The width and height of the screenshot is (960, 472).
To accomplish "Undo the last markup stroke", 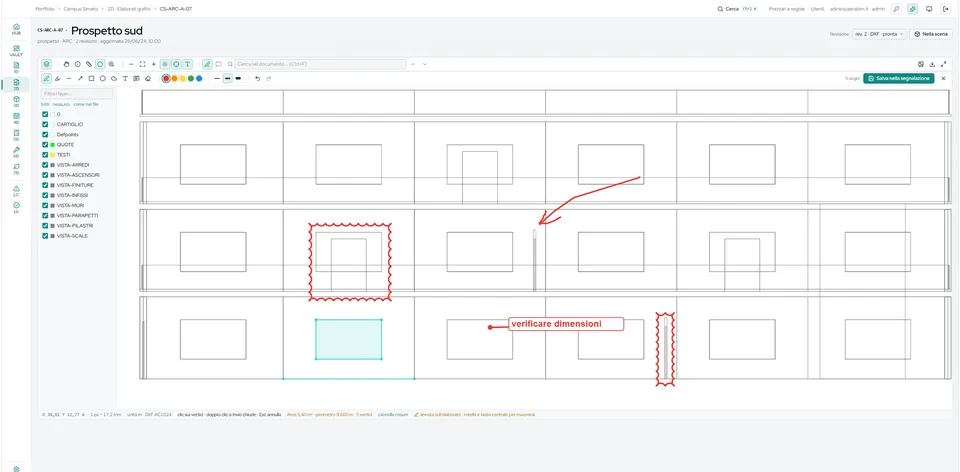I will (258, 78).
